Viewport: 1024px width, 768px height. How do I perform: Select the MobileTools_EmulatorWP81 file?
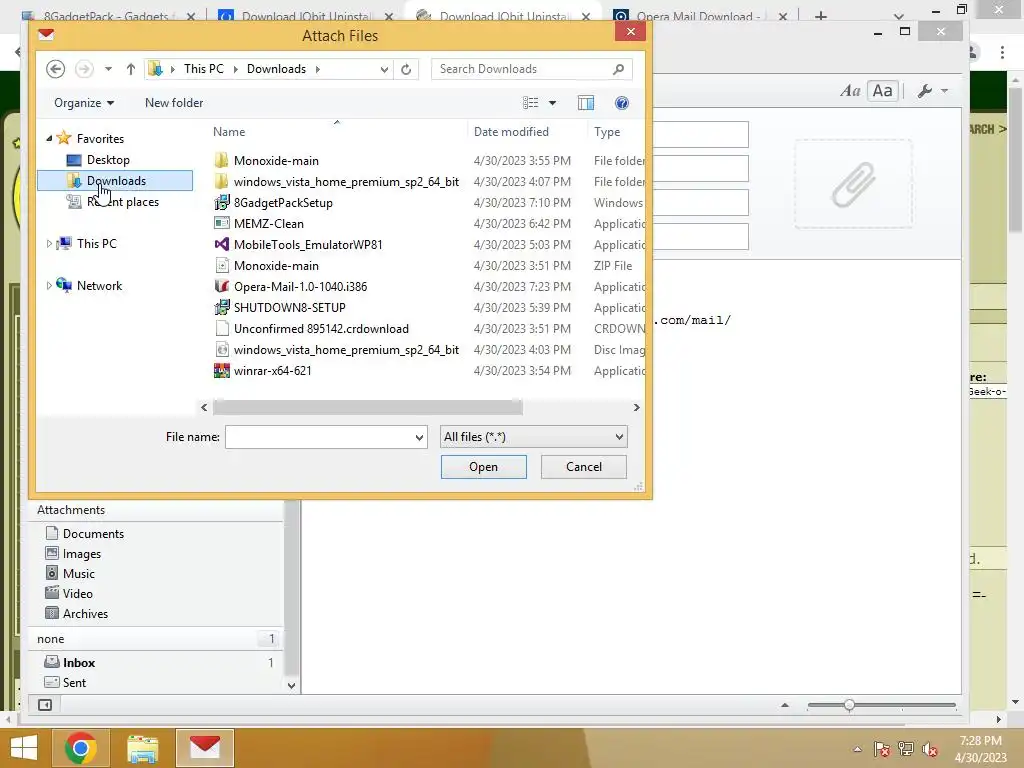tap(308, 244)
